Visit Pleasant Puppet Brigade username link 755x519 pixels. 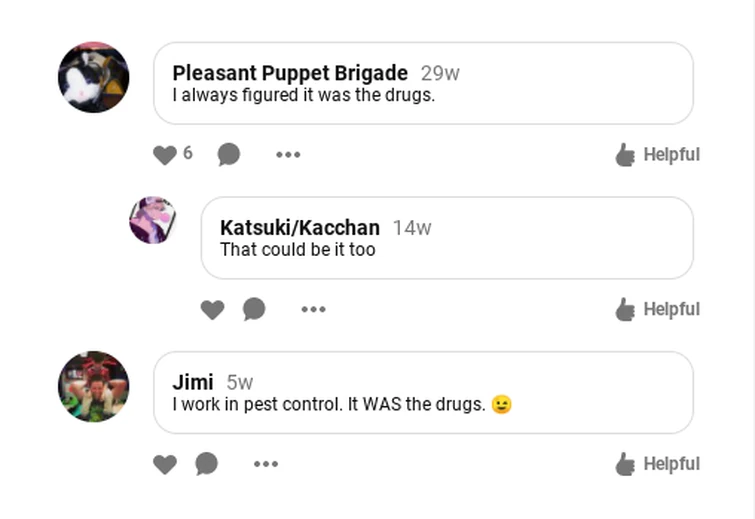pos(290,73)
